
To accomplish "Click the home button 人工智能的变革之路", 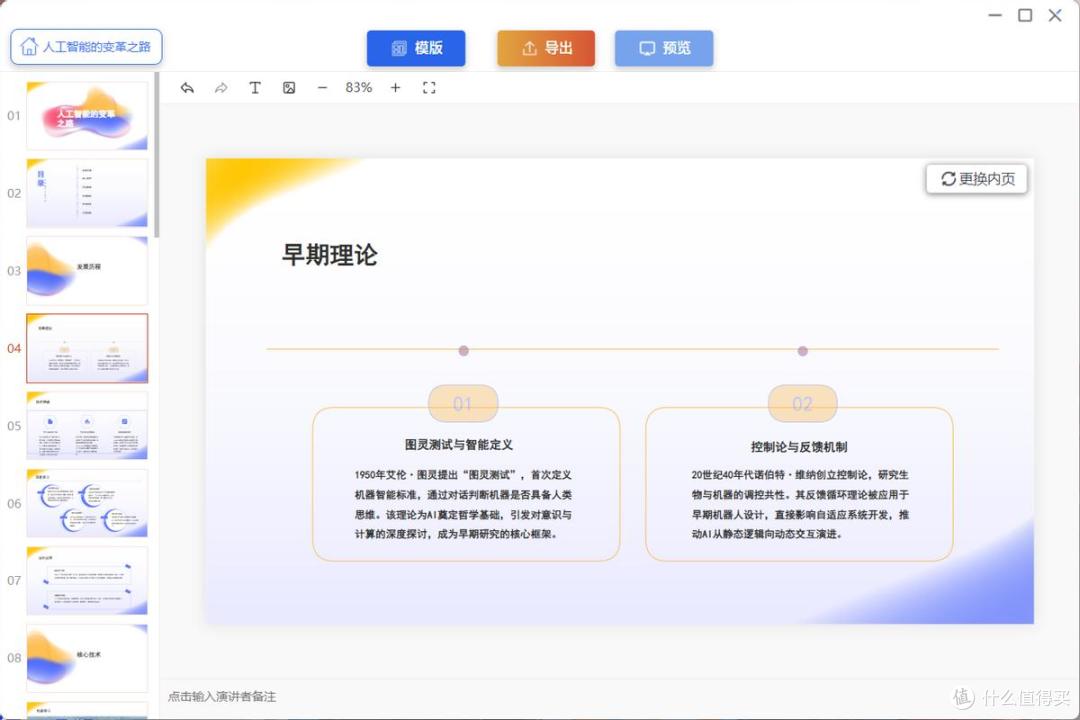I will (86, 47).
